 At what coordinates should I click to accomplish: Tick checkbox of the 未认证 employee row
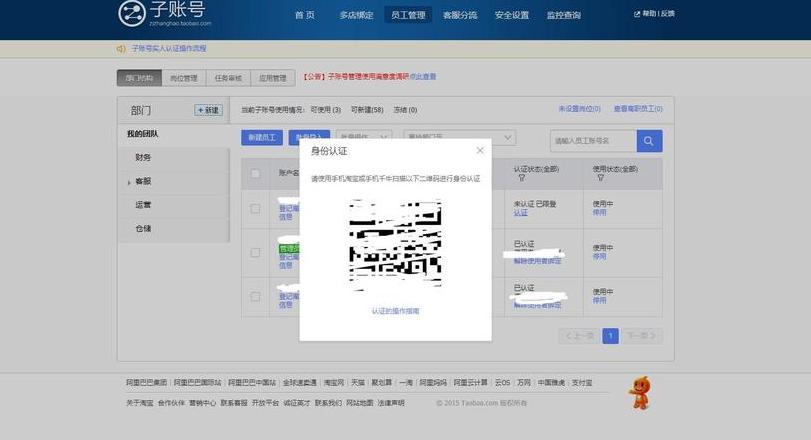(x=255, y=208)
